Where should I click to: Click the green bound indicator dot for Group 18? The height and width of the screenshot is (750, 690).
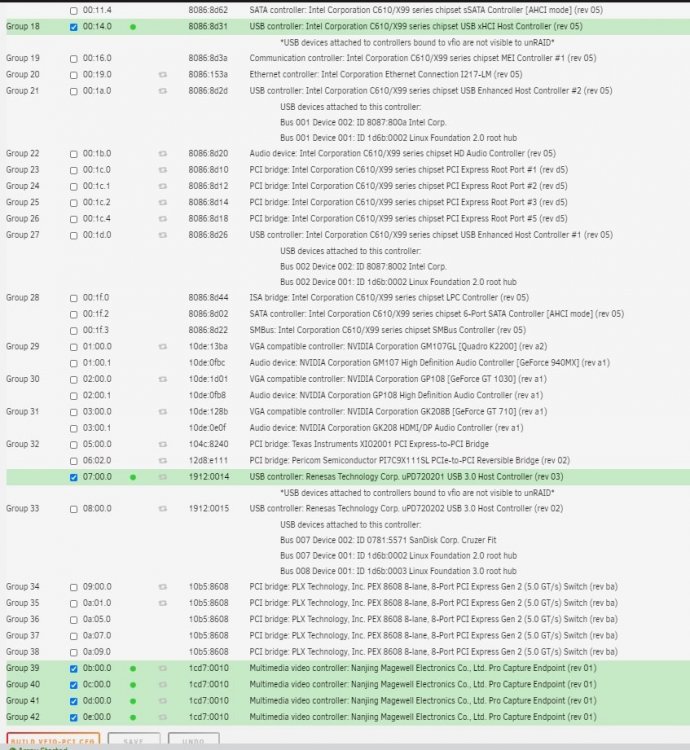click(x=133, y=27)
